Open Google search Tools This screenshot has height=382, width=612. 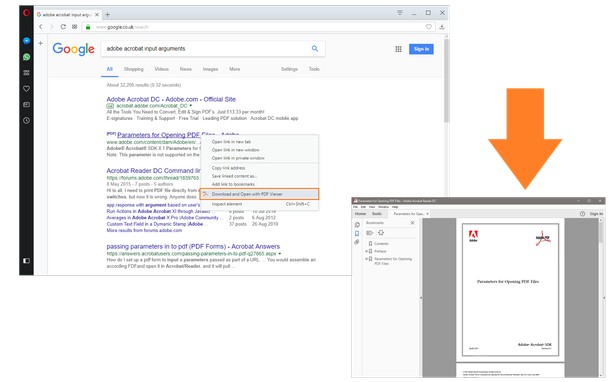click(314, 69)
